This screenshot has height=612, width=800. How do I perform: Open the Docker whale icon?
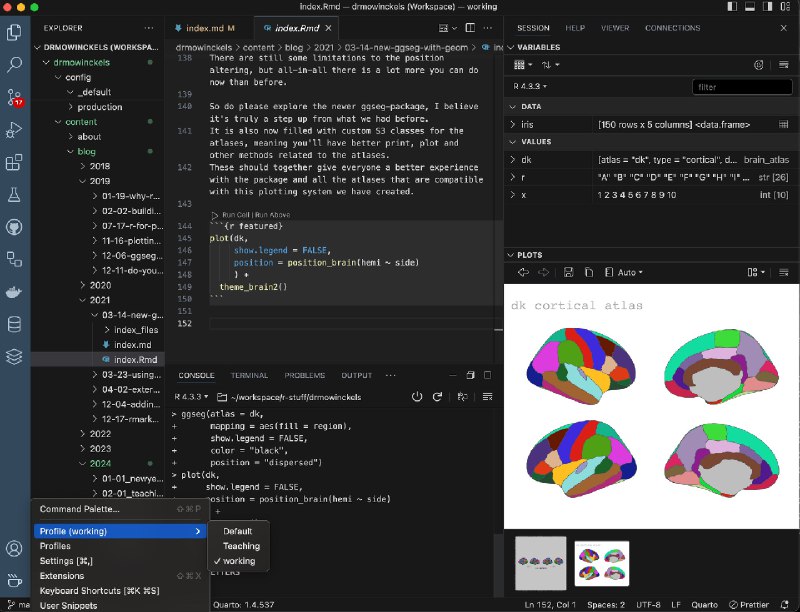click(x=14, y=292)
